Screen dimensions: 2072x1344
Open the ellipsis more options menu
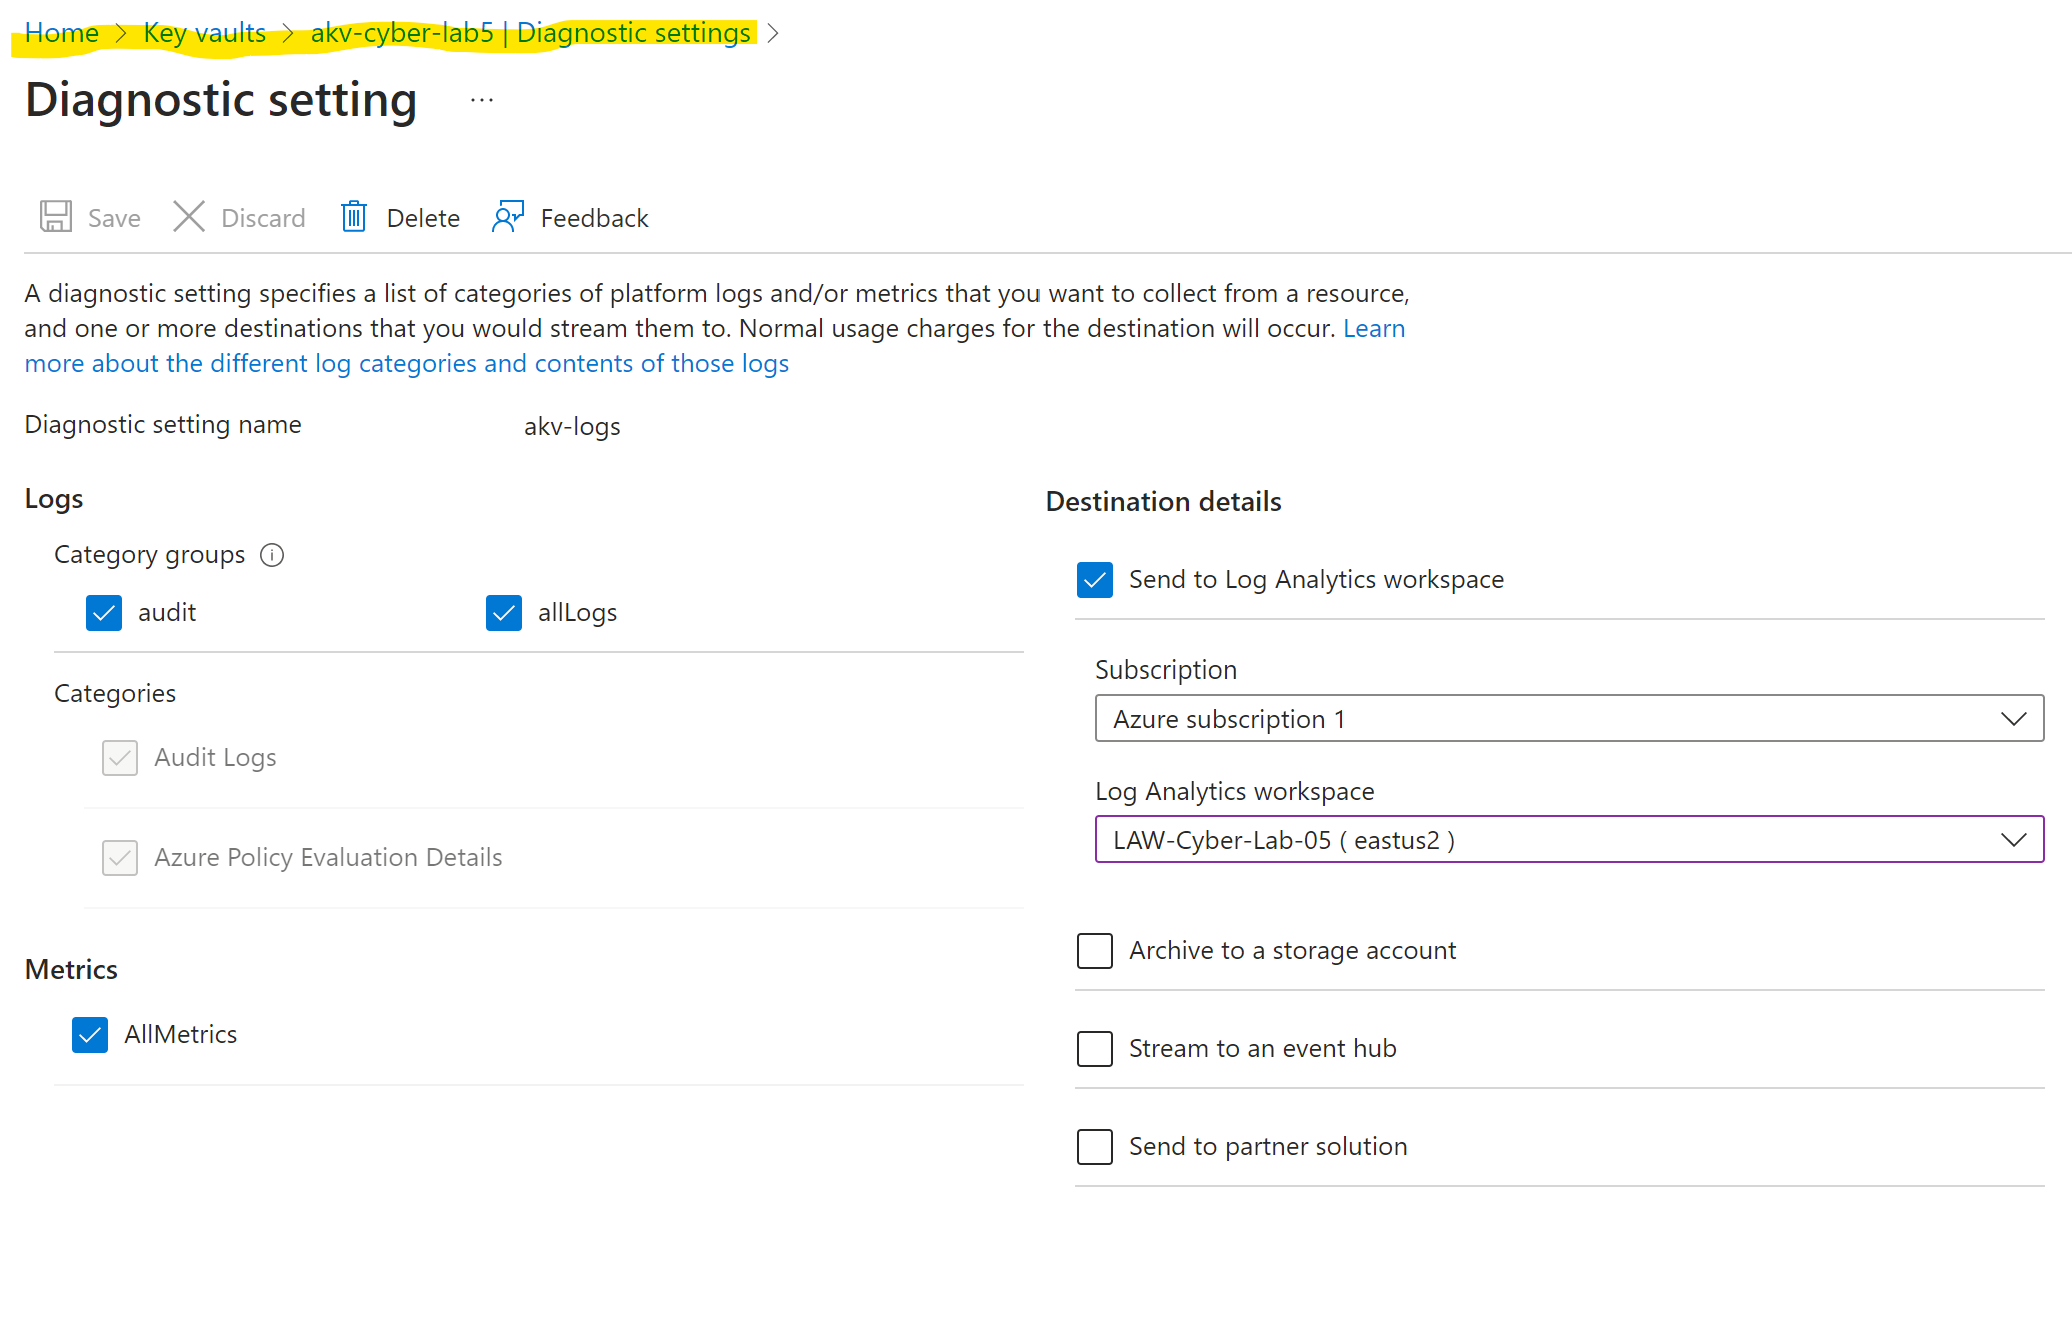(482, 100)
